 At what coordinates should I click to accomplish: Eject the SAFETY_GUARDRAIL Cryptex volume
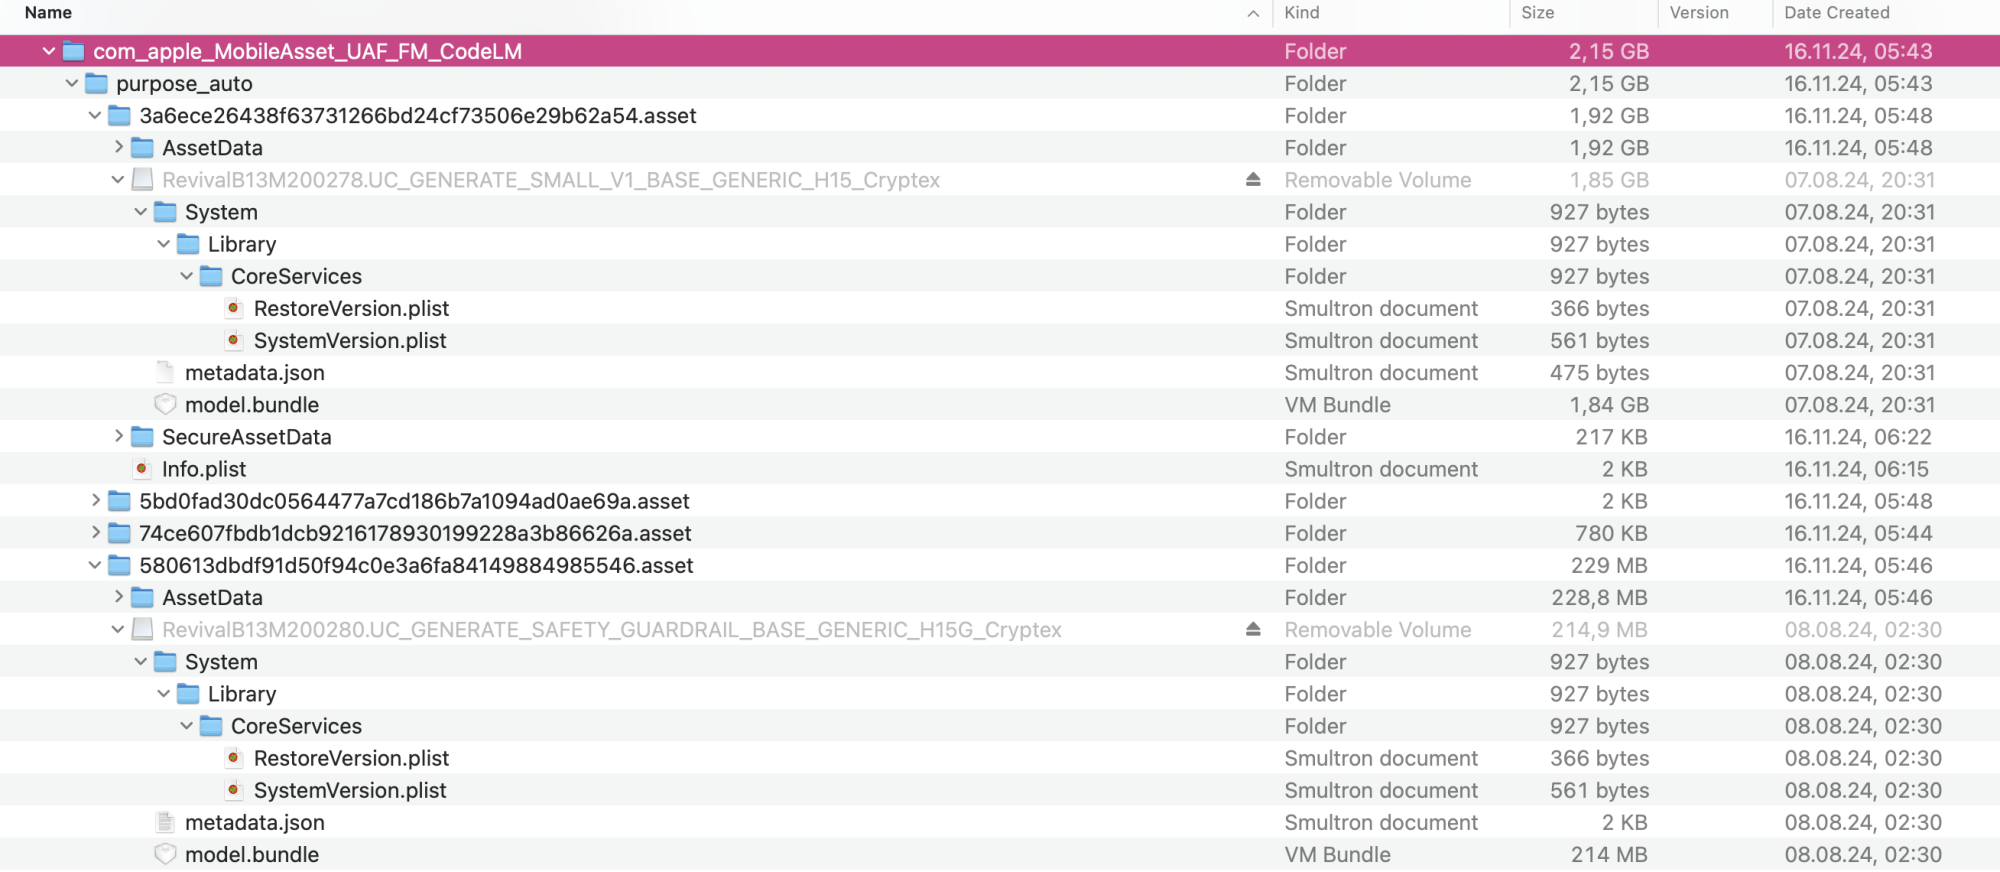coord(1253,629)
